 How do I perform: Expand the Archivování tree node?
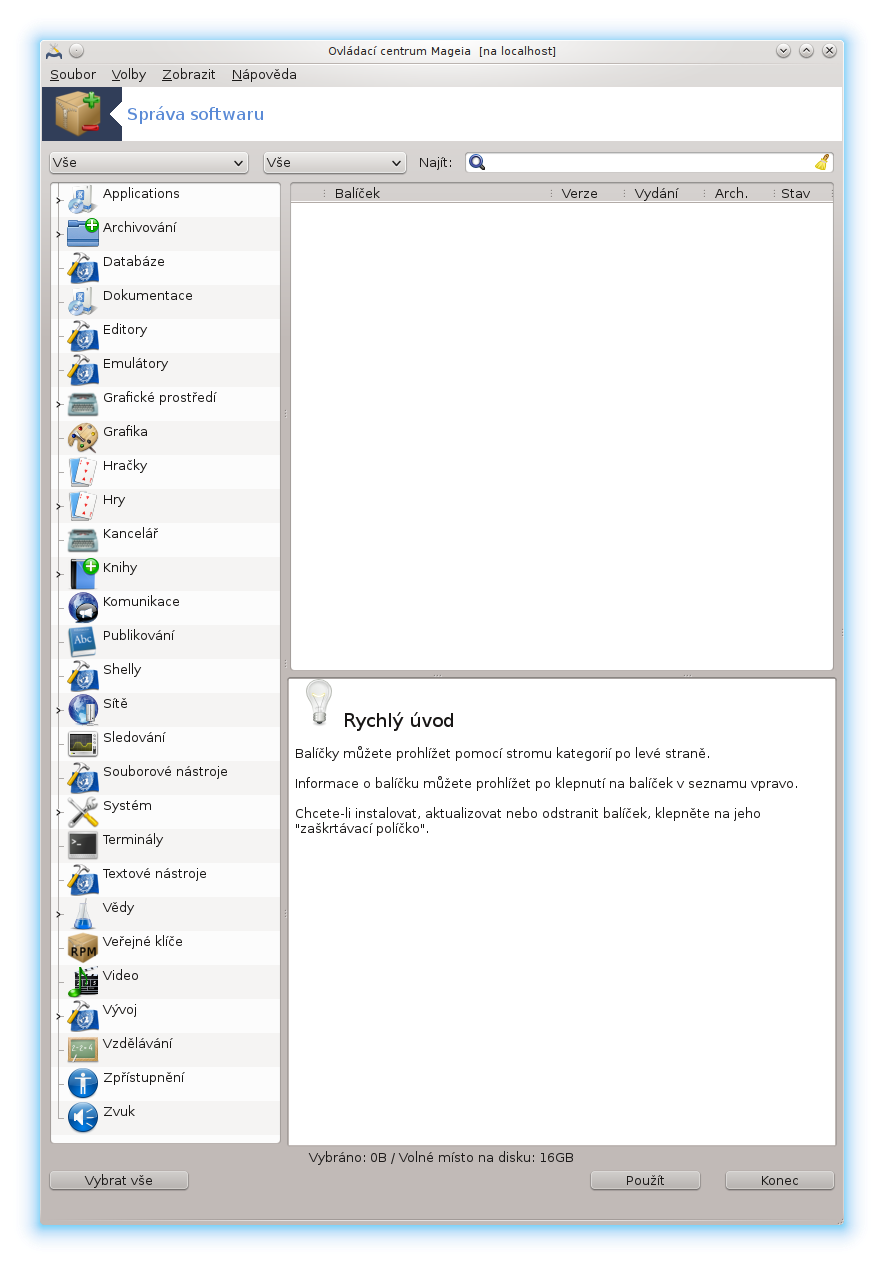(x=59, y=234)
